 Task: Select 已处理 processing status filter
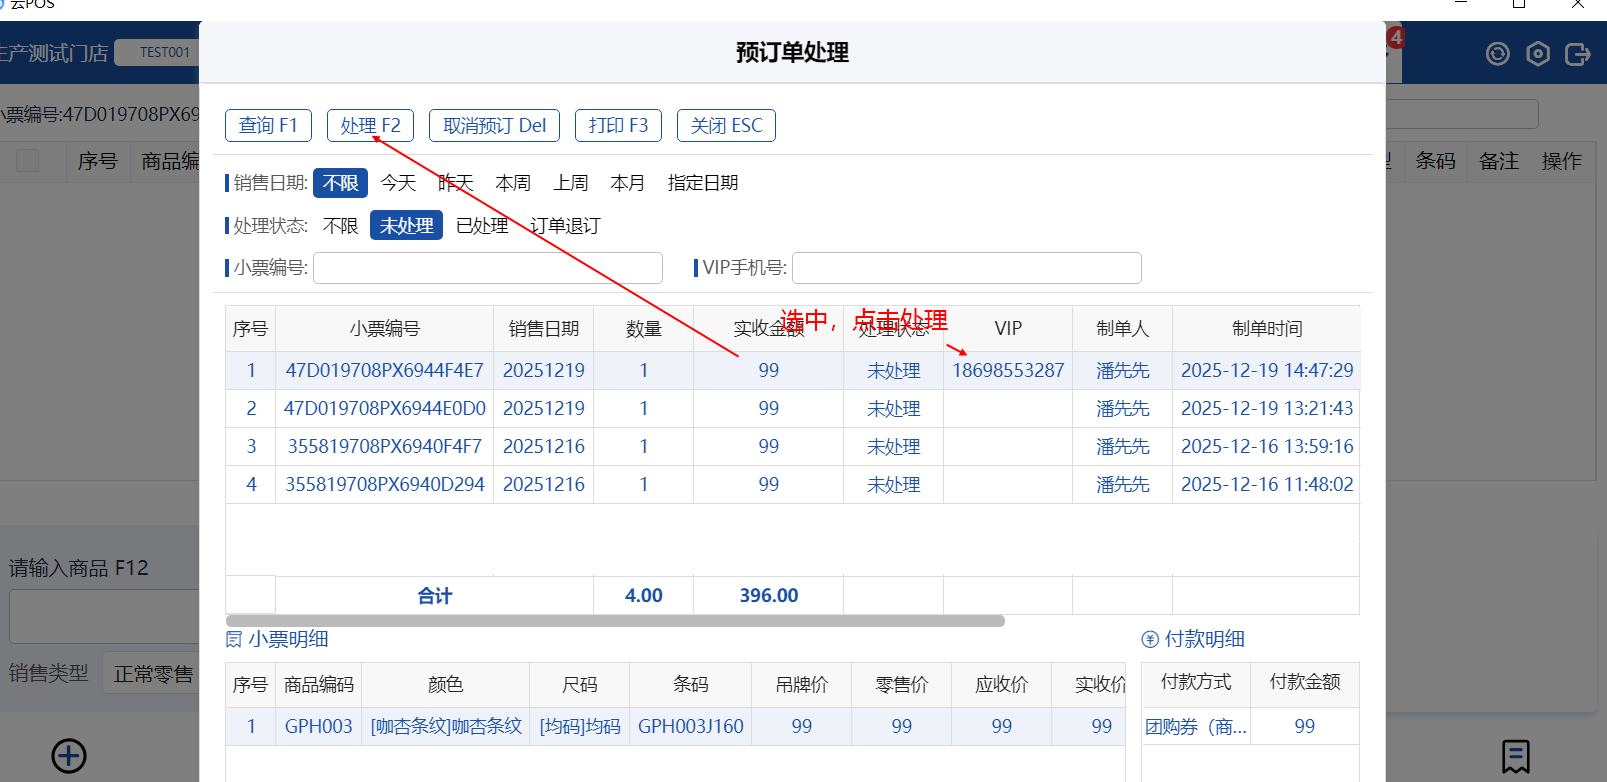coord(482,226)
